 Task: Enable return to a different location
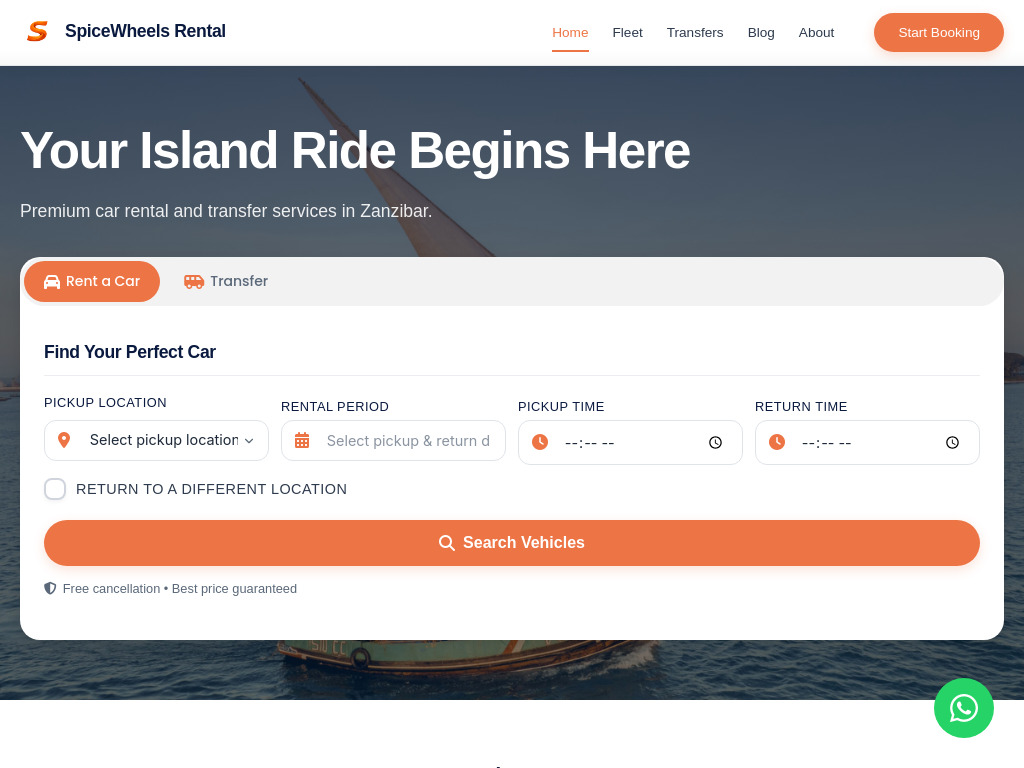[x=55, y=489]
